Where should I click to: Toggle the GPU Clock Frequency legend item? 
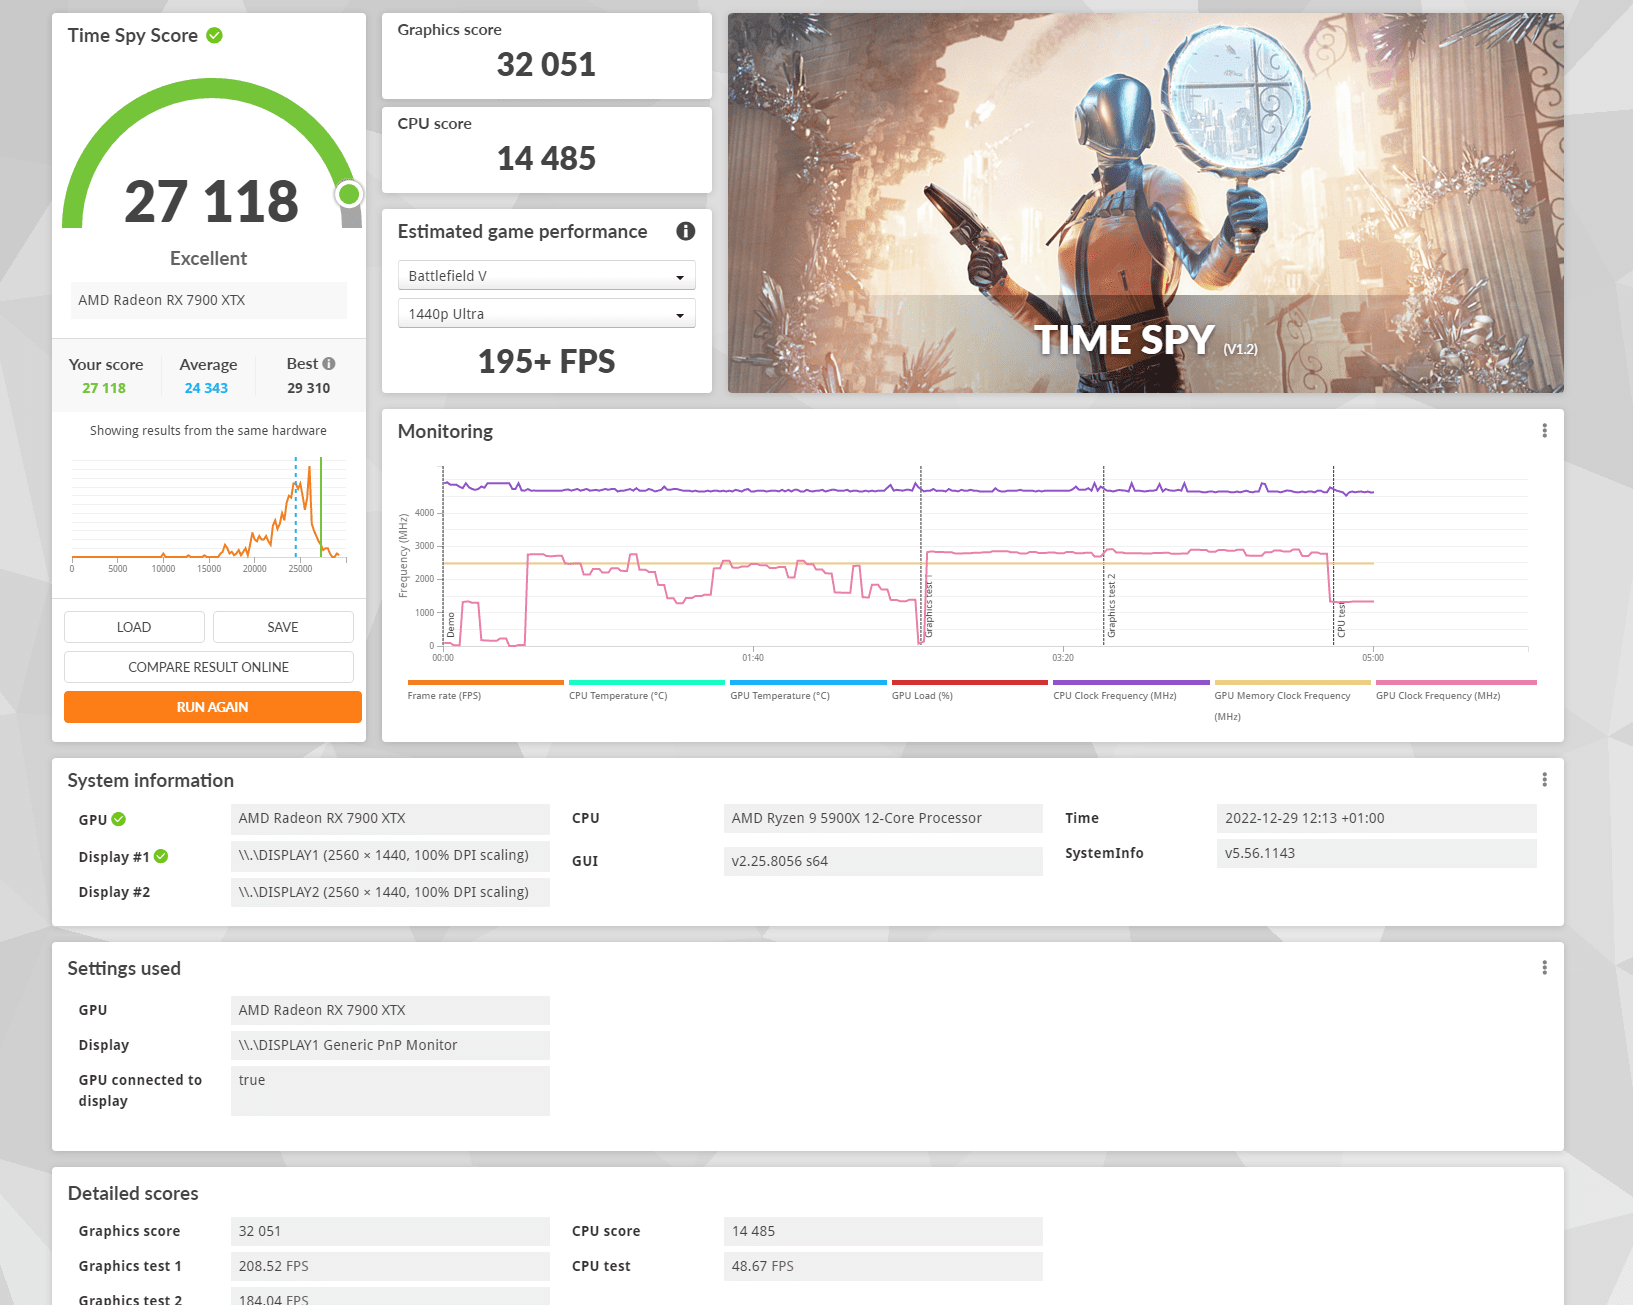[1455, 691]
